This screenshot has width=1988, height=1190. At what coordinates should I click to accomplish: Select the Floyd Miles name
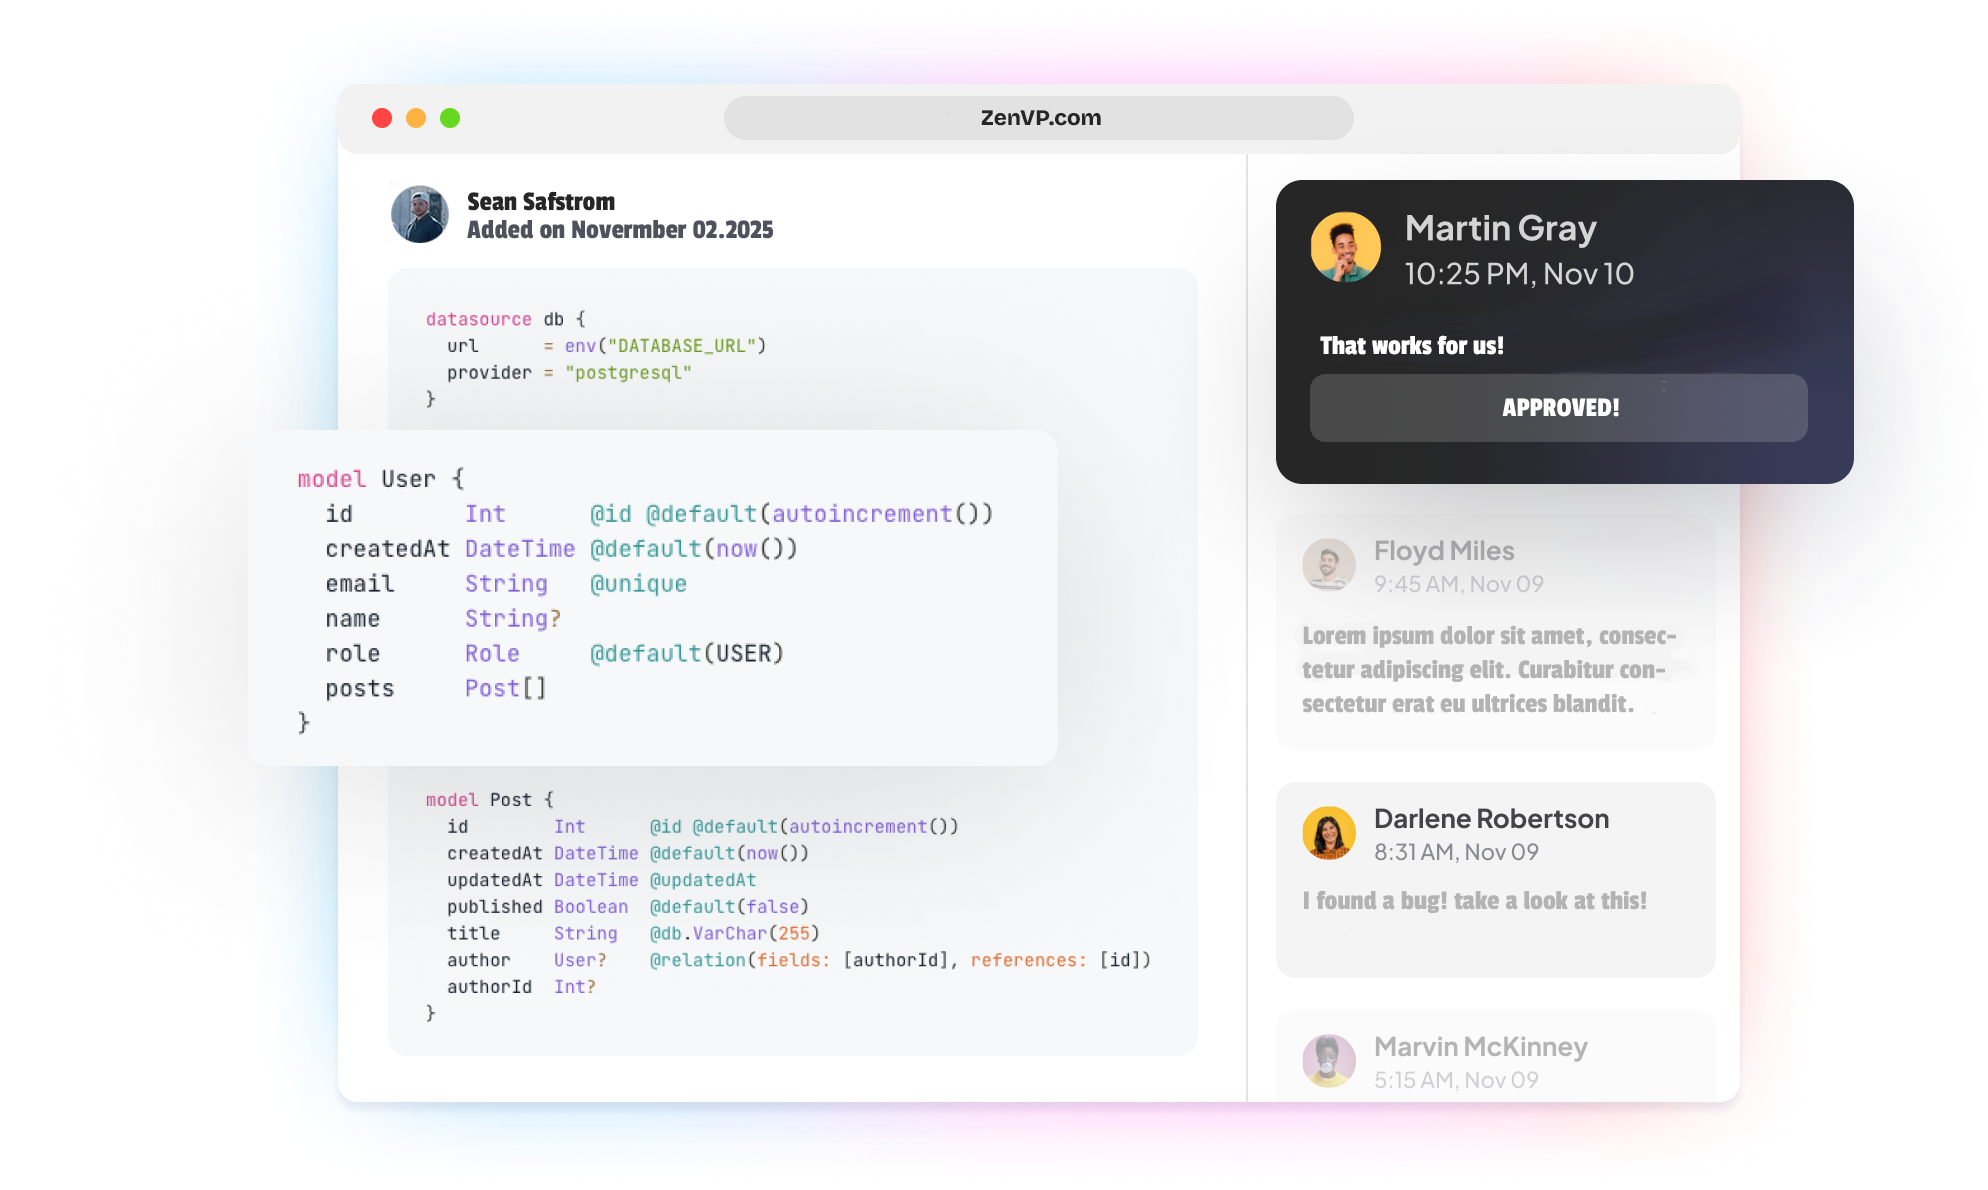1444,551
